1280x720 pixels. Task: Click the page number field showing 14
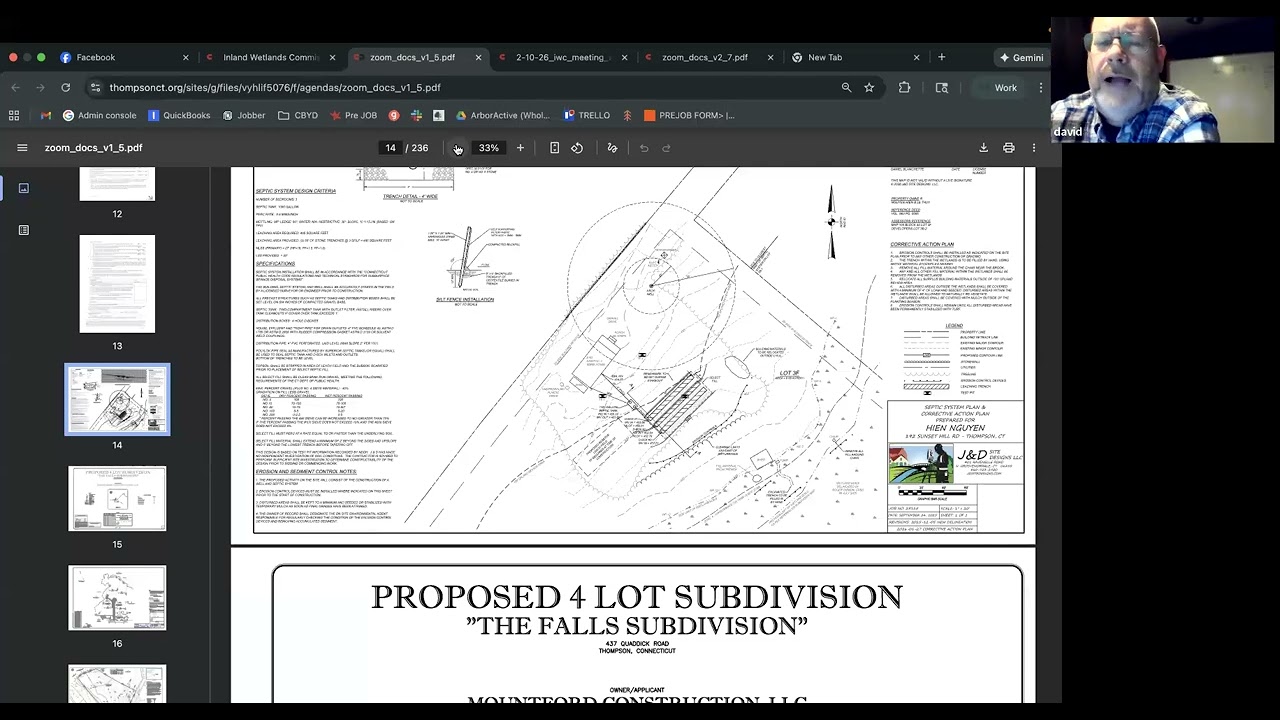click(x=391, y=148)
